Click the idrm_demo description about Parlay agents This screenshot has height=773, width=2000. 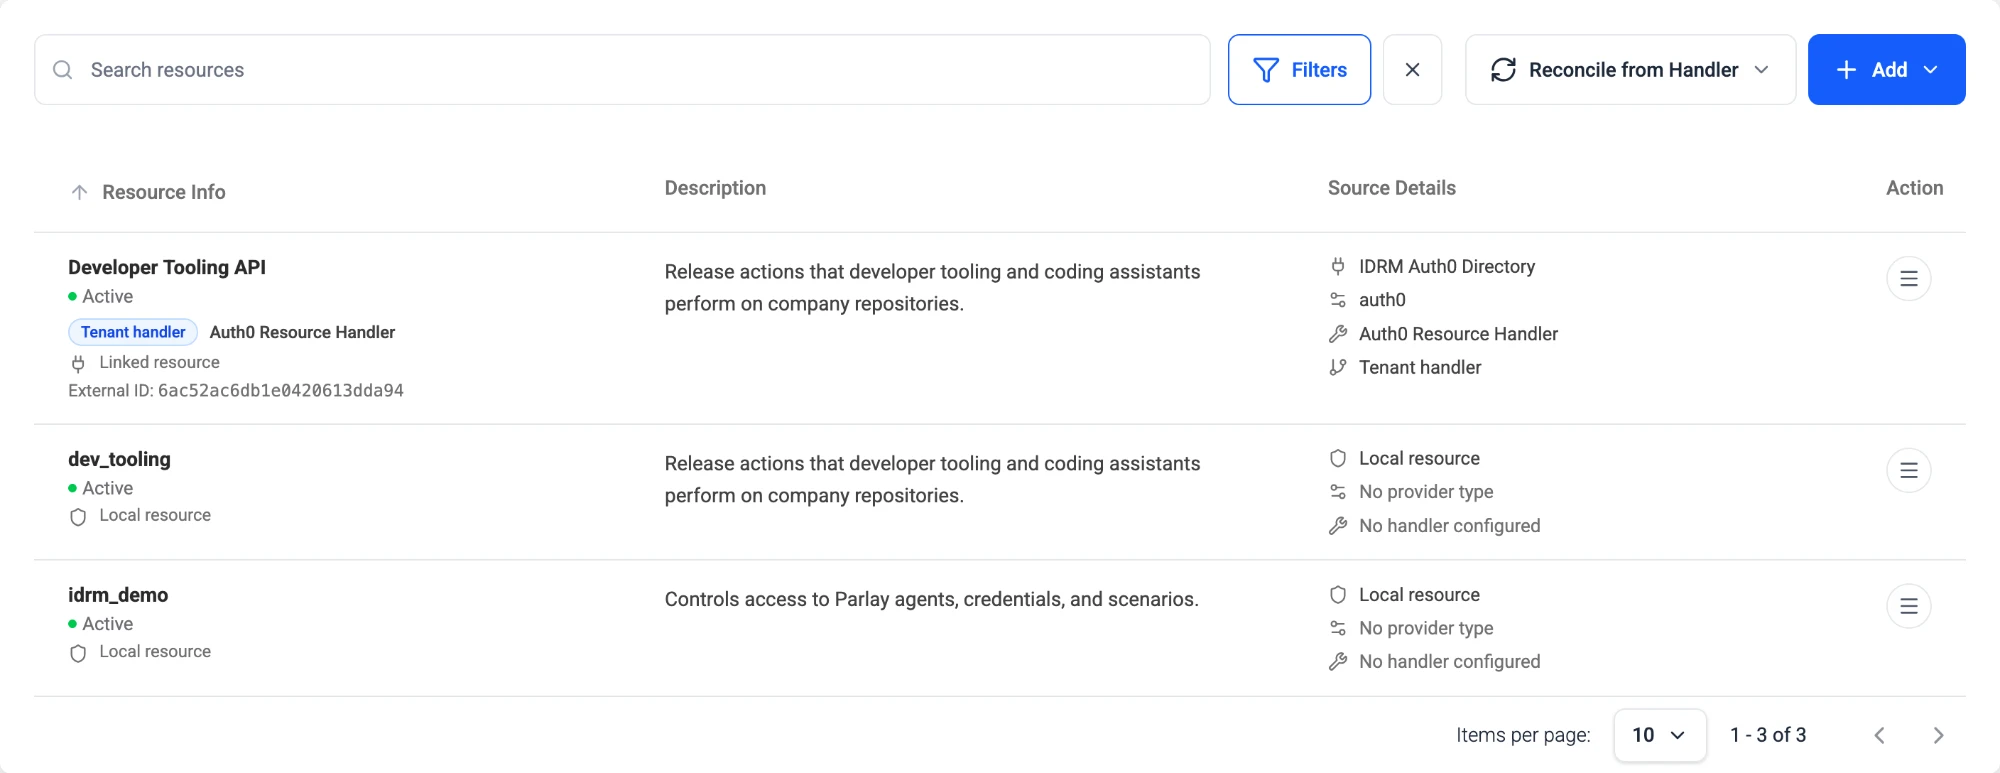(931, 599)
